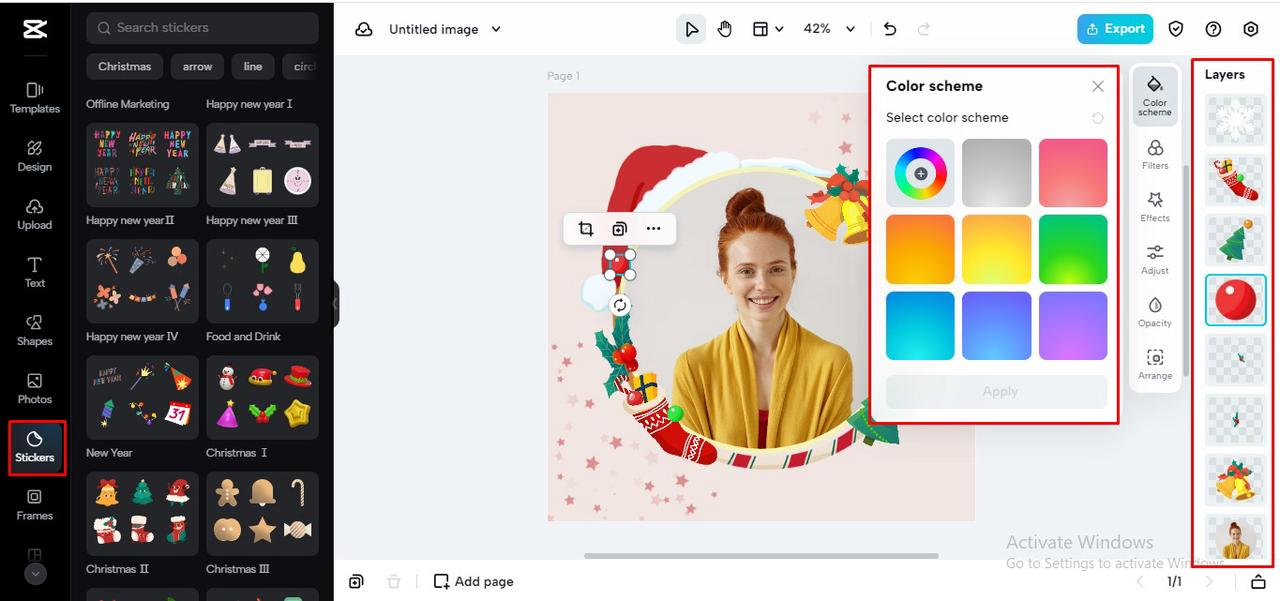Choose the green gradient color scheme

tap(1073, 249)
